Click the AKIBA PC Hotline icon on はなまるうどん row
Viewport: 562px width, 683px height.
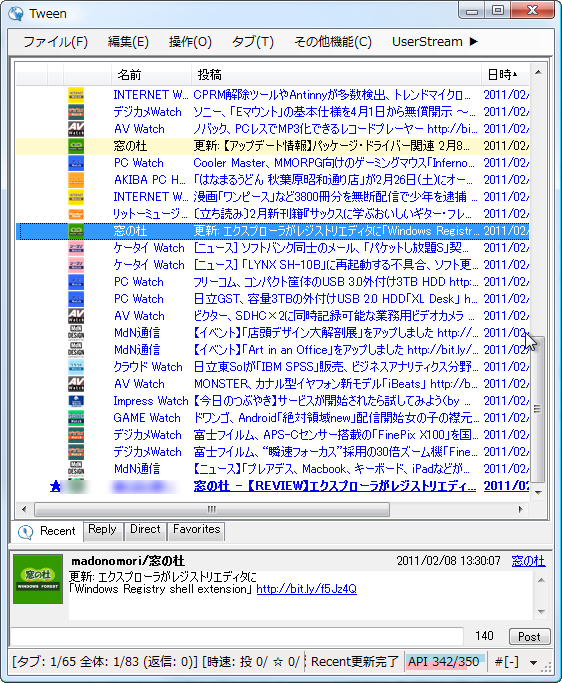(x=76, y=179)
